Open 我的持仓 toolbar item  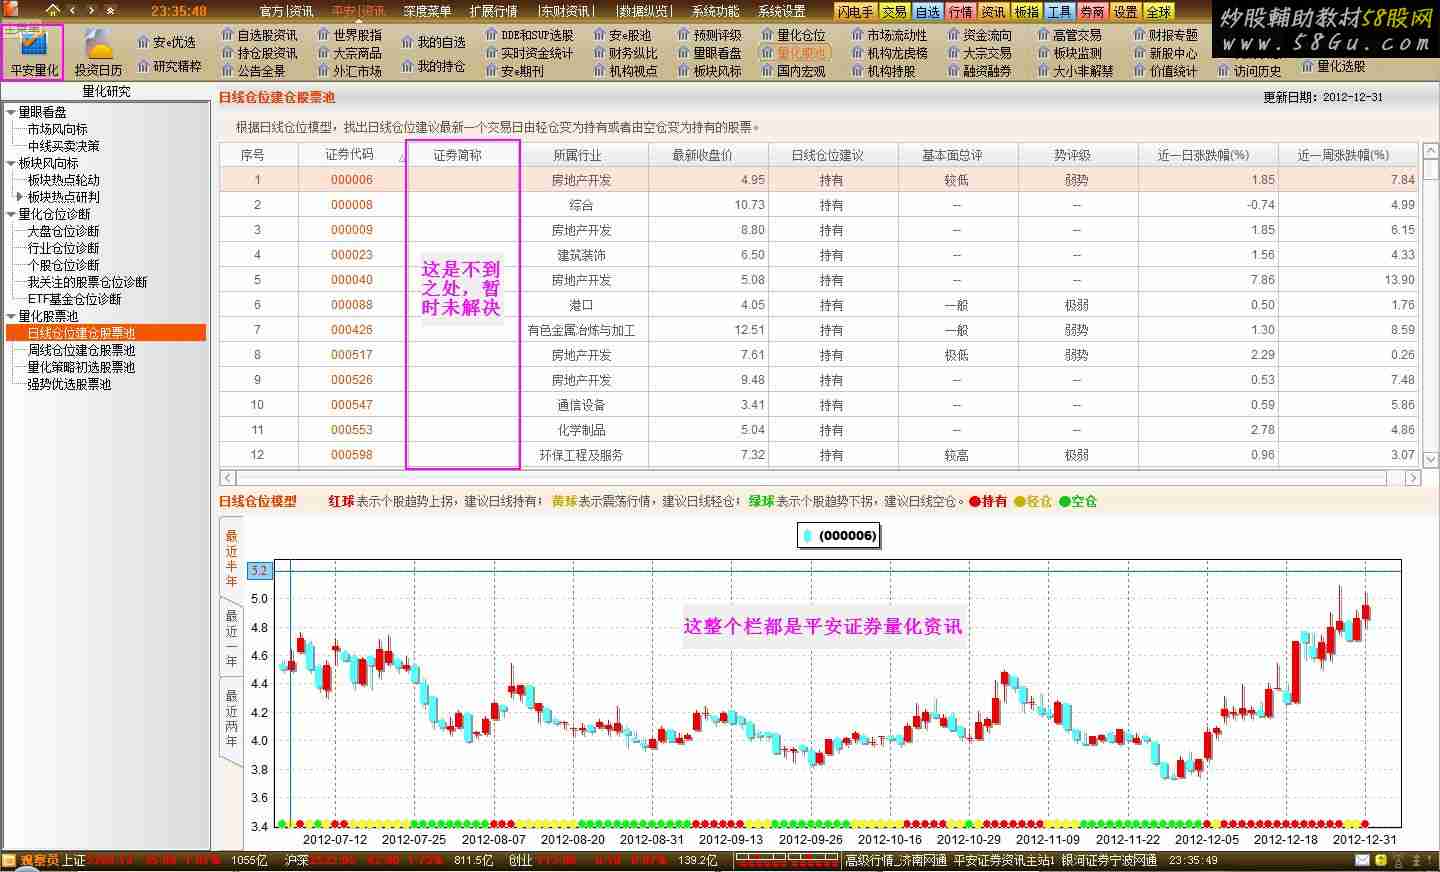pos(433,66)
